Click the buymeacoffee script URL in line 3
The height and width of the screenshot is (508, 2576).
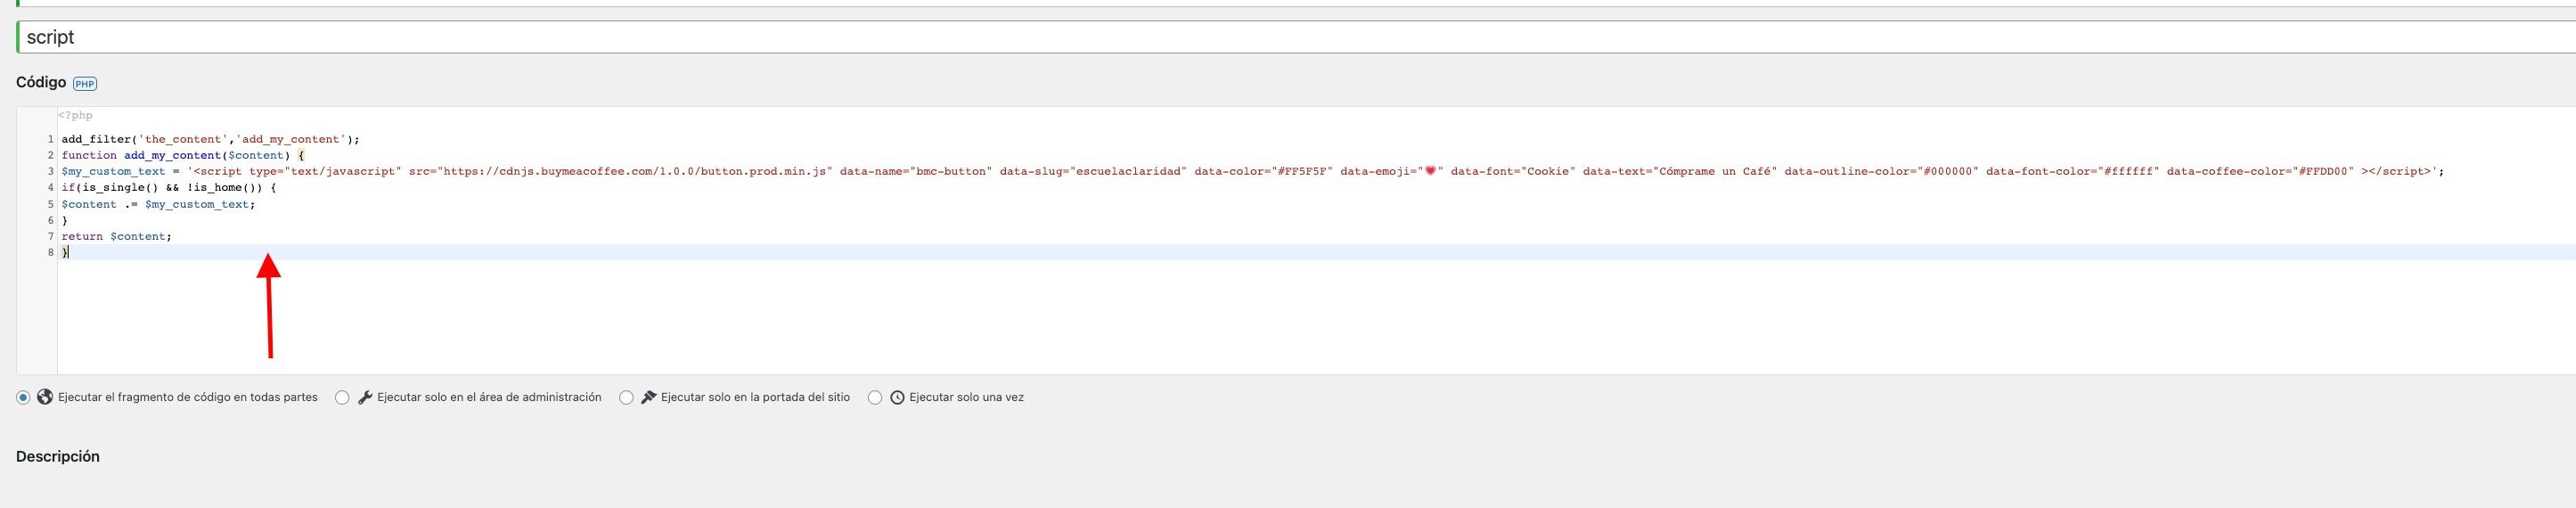(635, 171)
